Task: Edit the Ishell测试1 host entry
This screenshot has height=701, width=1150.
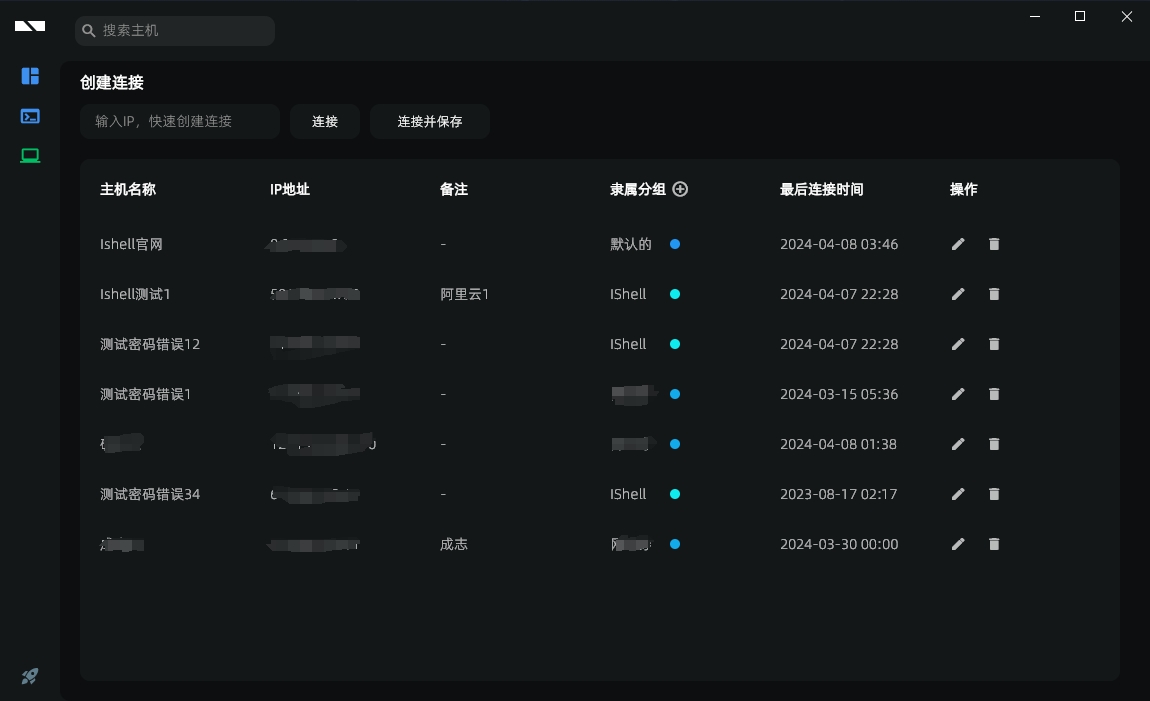Action: pos(958,294)
